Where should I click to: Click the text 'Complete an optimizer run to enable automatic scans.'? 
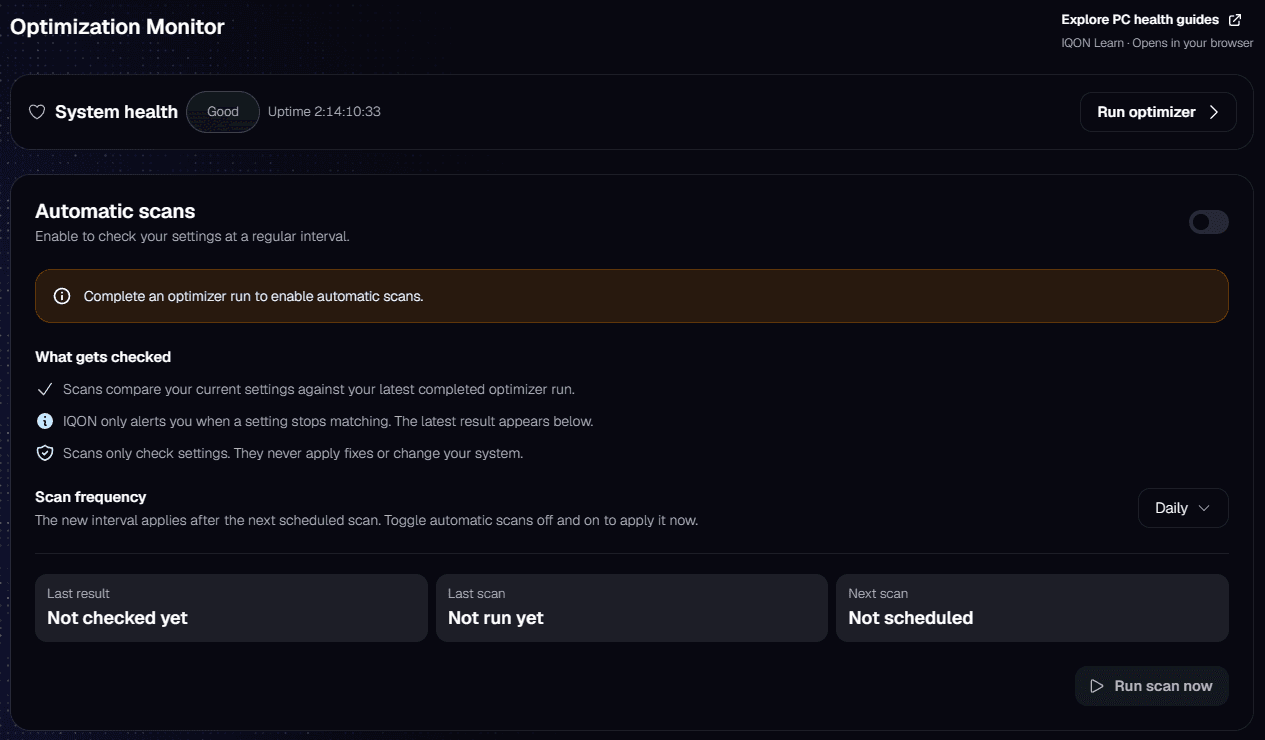pos(254,296)
